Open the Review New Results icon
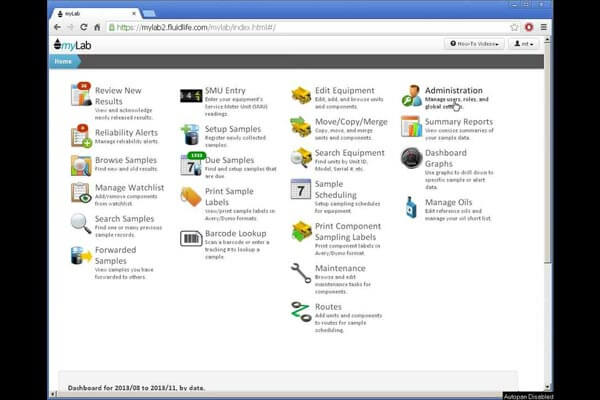Viewport: 600px width, 400px height. 81,95
